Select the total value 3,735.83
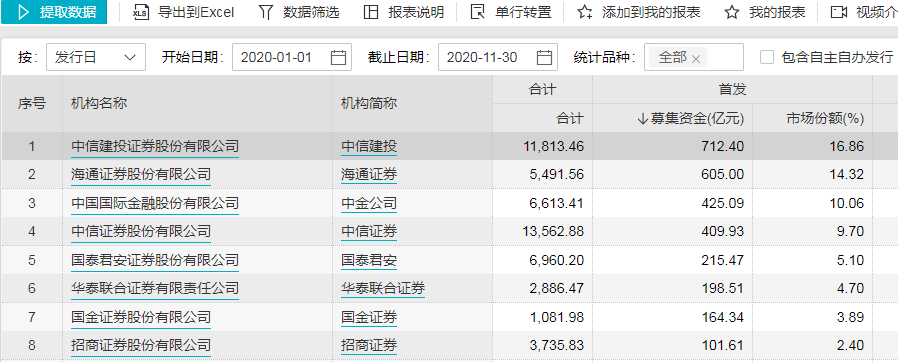 coord(556,345)
